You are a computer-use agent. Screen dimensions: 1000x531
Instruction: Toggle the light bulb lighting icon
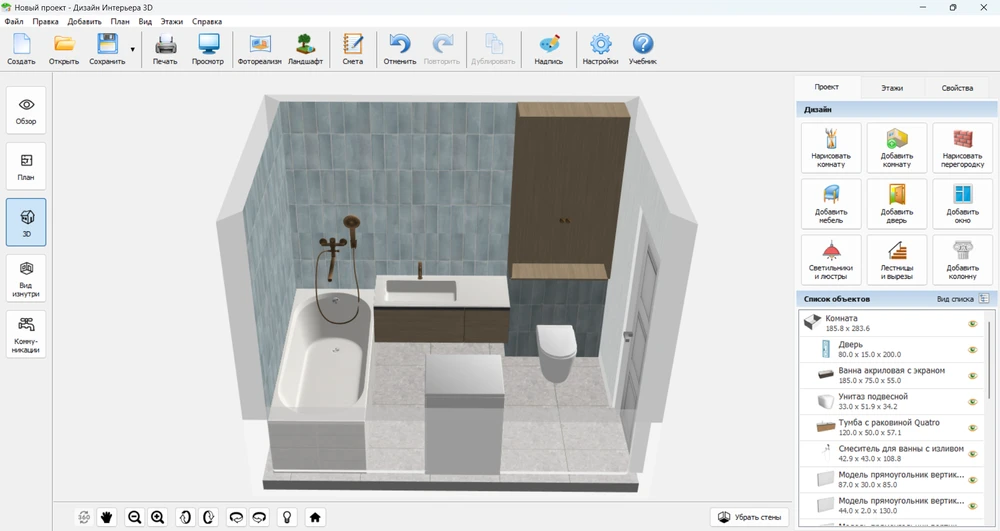click(287, 517)
